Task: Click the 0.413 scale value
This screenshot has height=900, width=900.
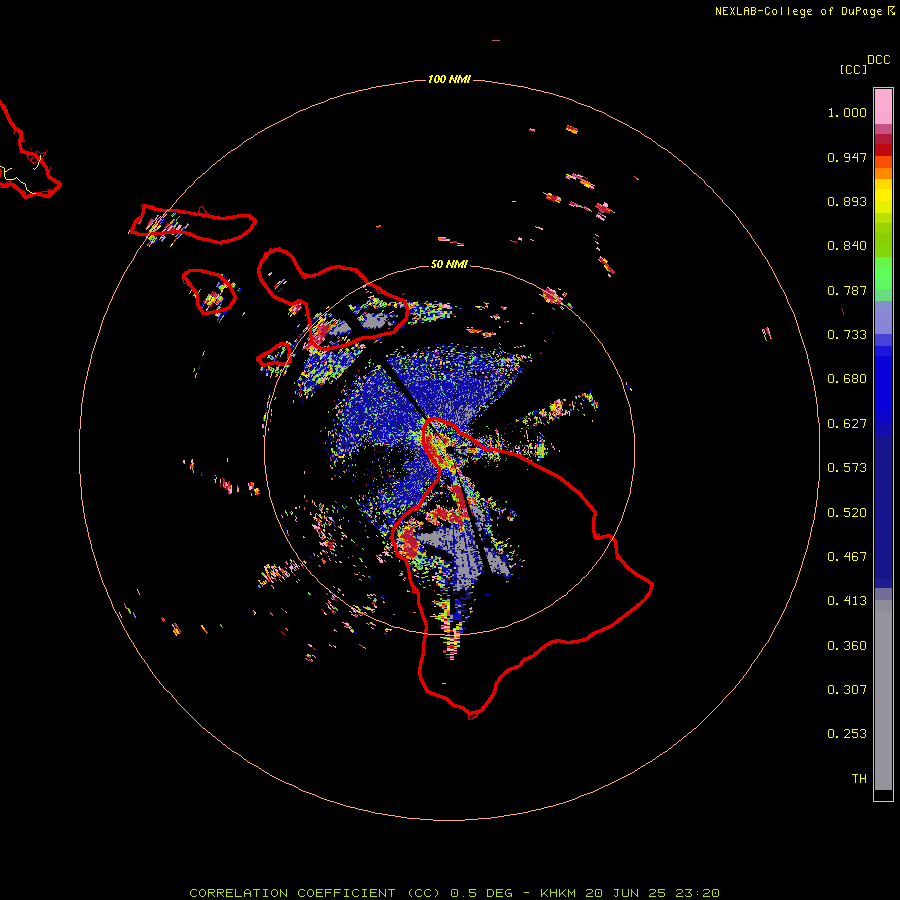Action: pos(847,601)
